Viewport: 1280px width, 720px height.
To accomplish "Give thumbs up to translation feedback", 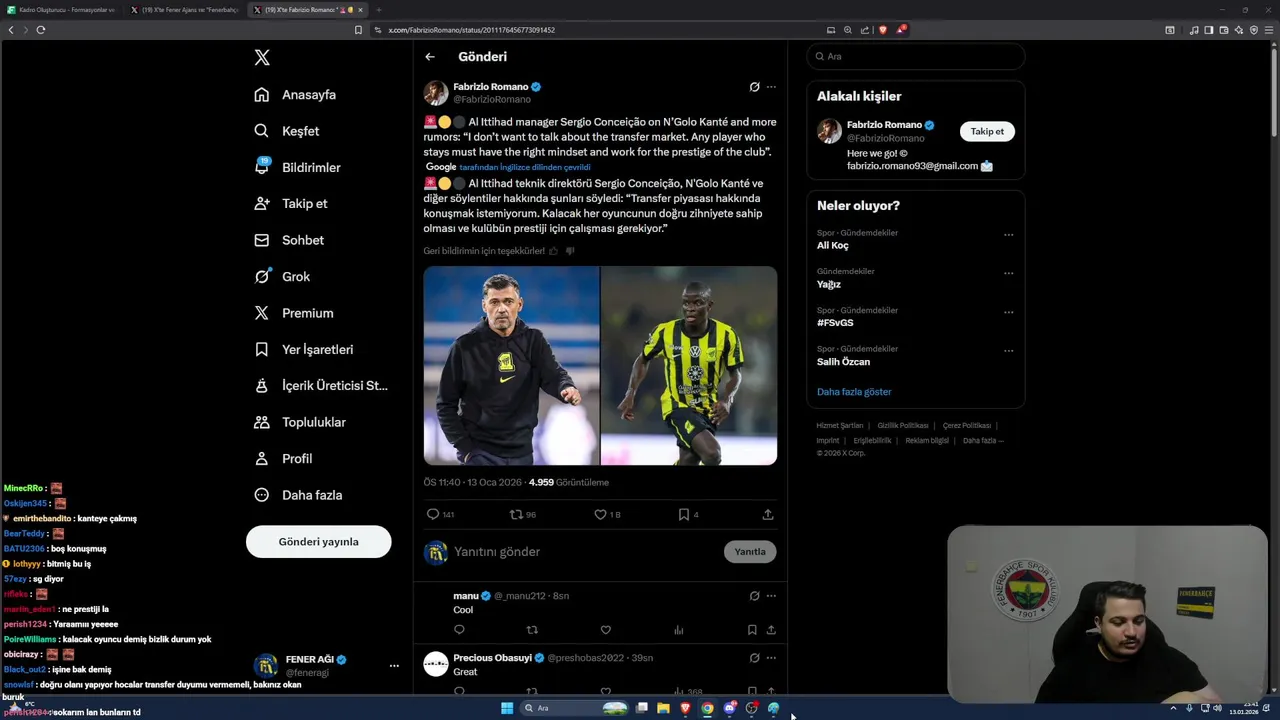I will tap(553, 251).
